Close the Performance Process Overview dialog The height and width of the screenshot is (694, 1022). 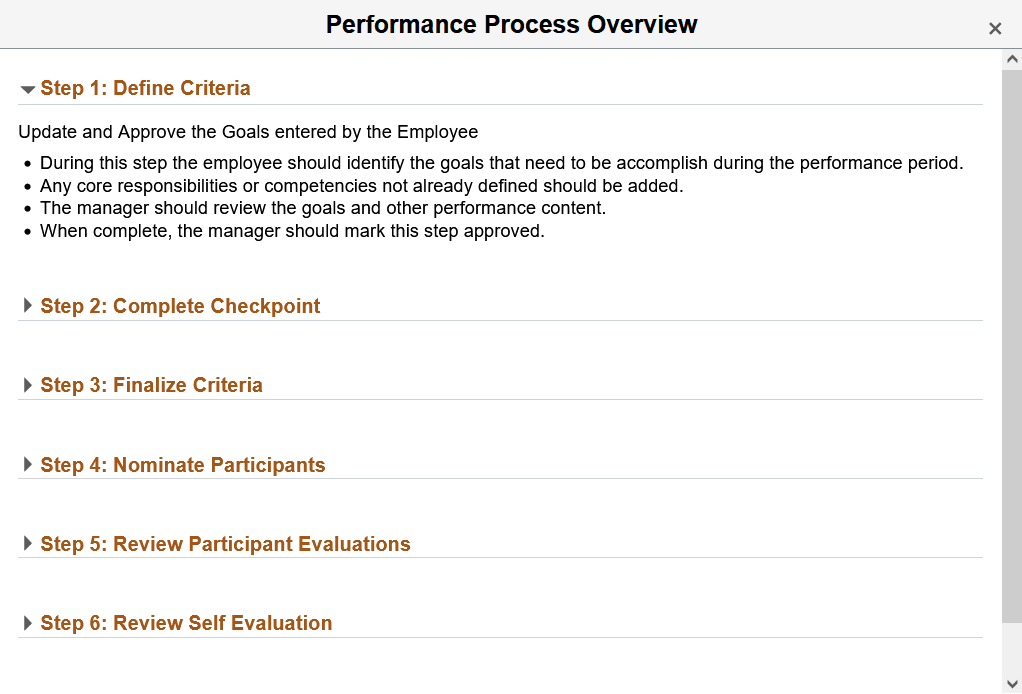[995, 28]
